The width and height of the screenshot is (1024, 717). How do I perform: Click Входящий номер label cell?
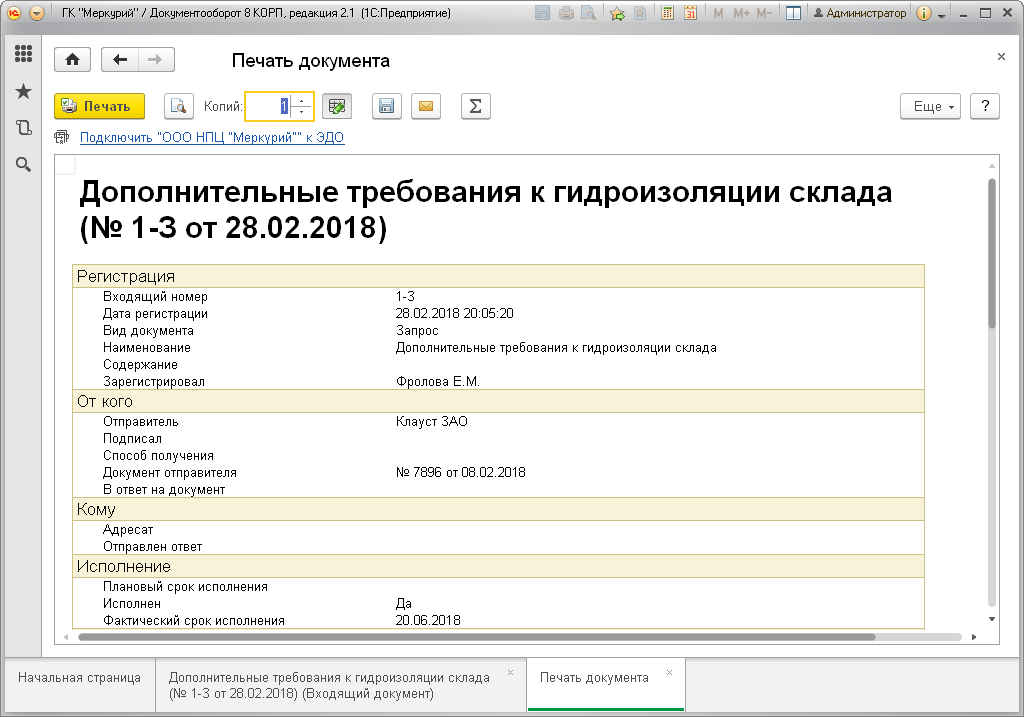point(155,296)
